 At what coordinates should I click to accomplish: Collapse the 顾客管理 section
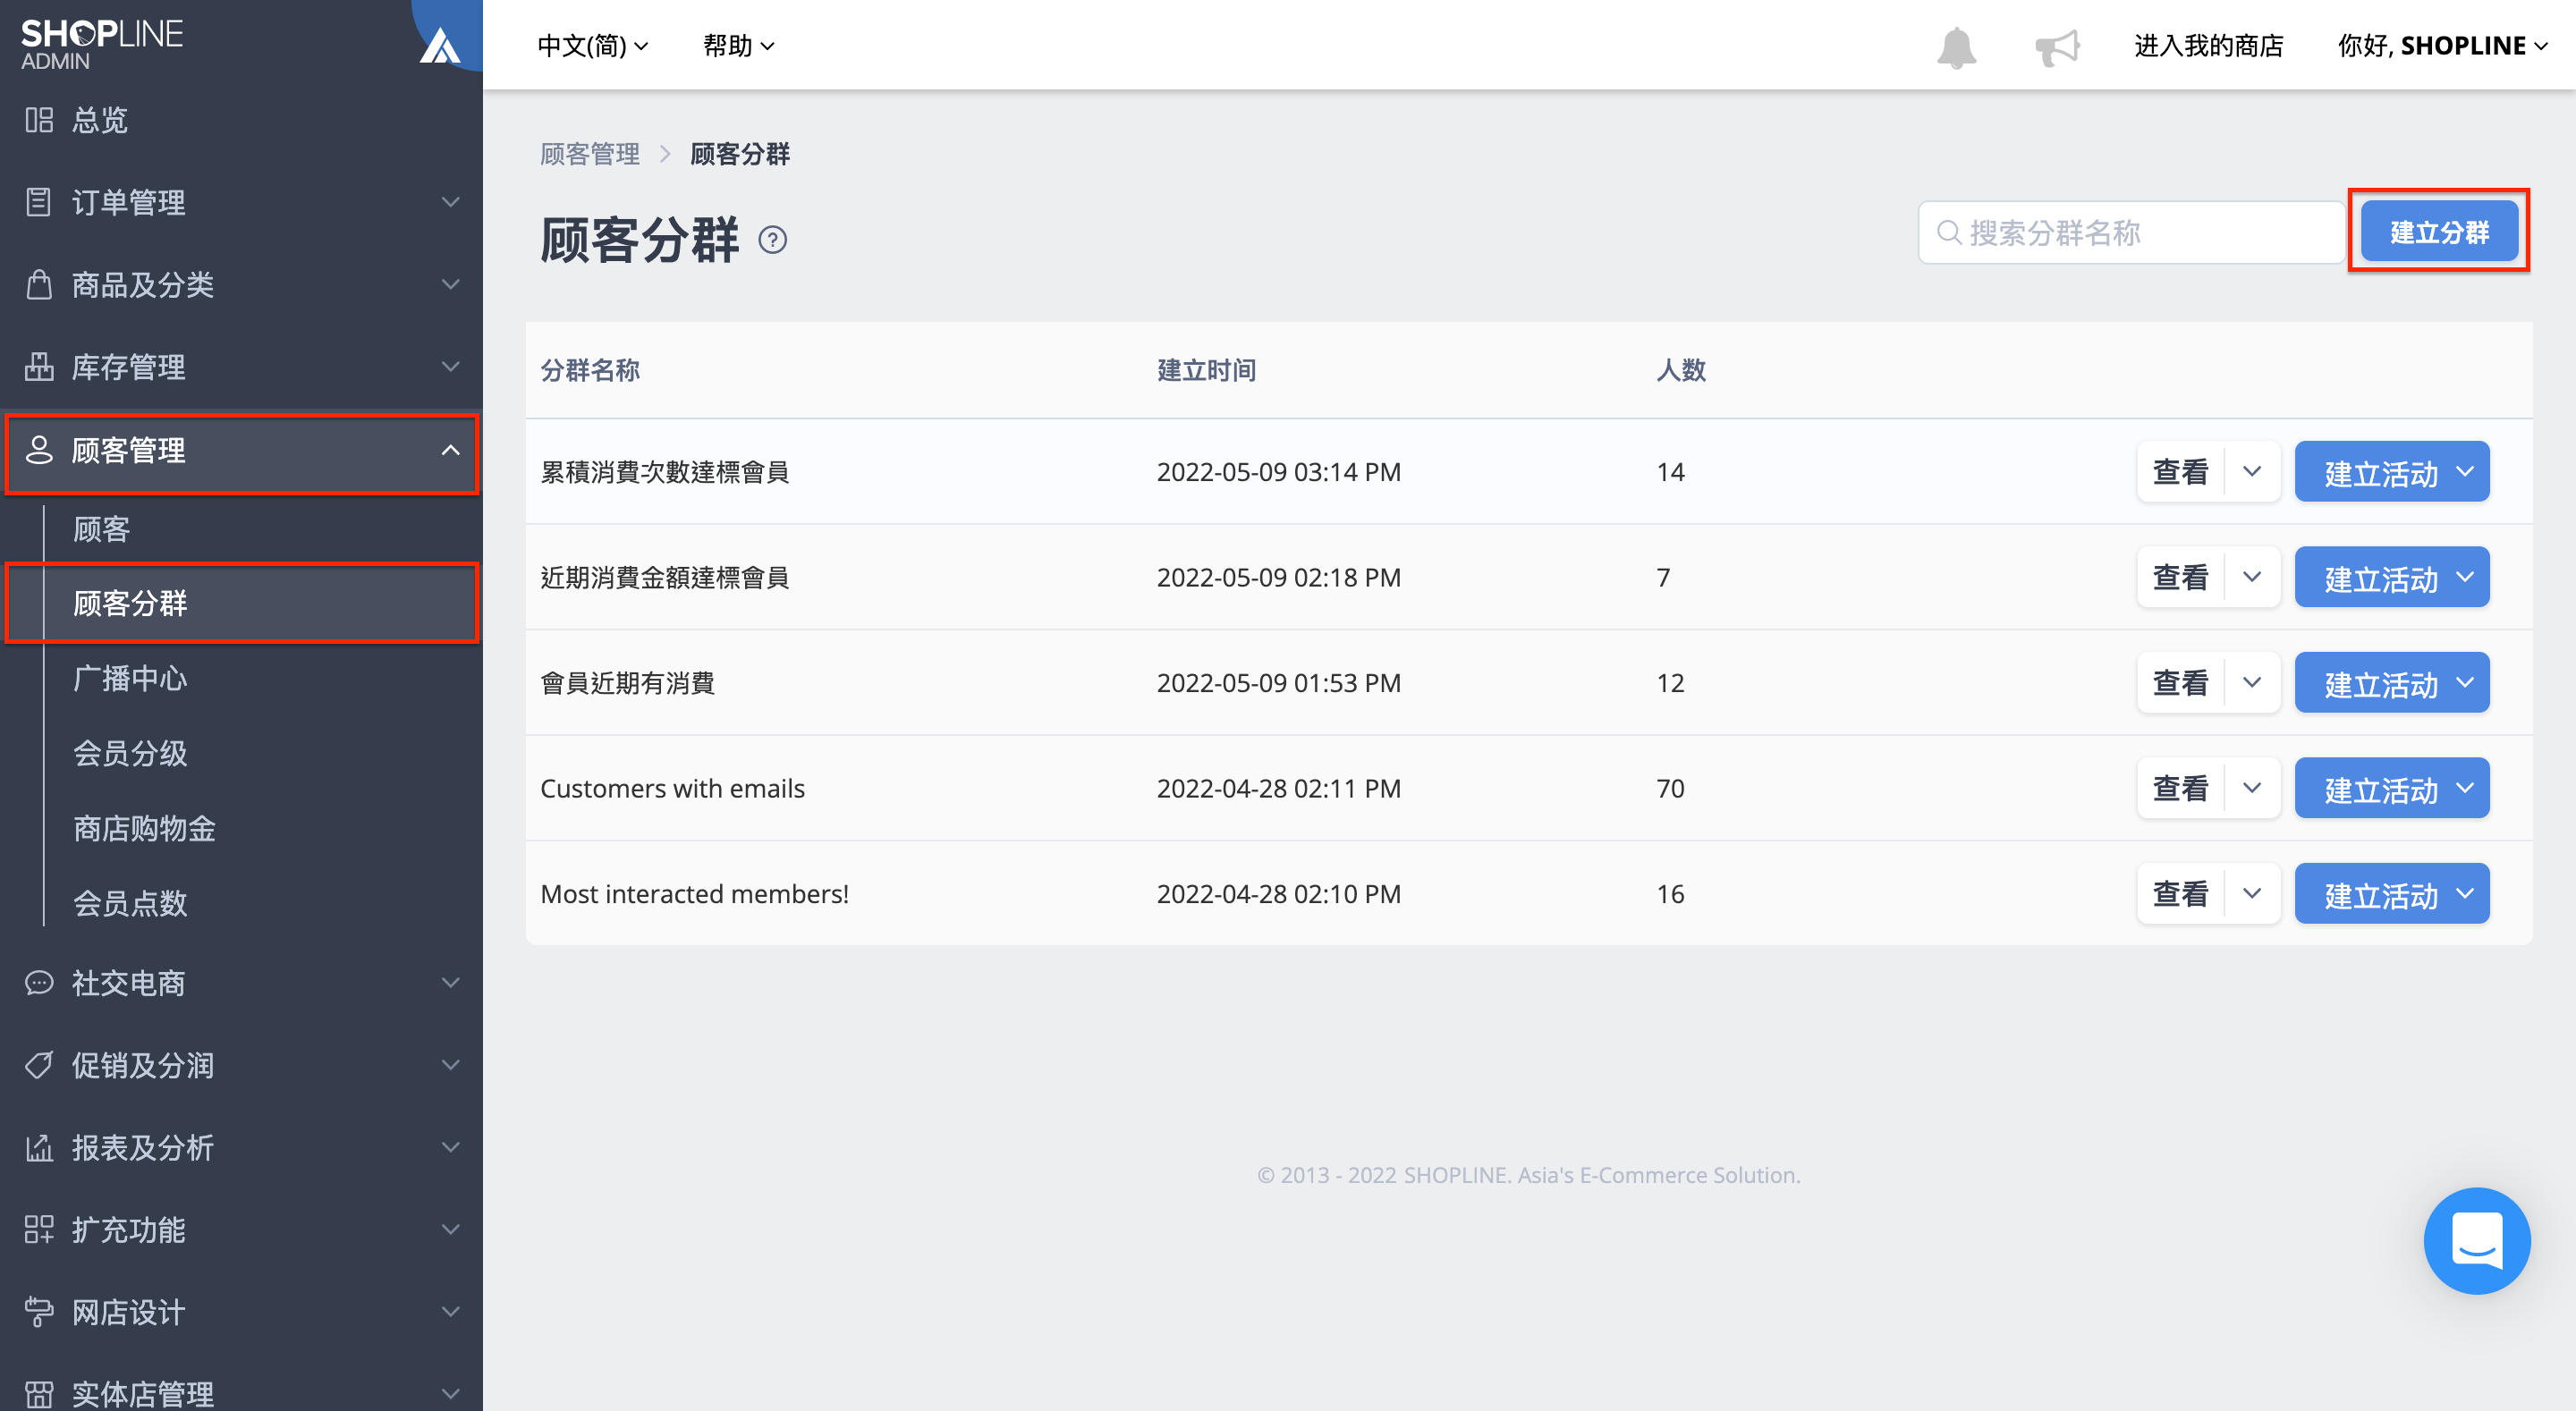coord(451,450)
